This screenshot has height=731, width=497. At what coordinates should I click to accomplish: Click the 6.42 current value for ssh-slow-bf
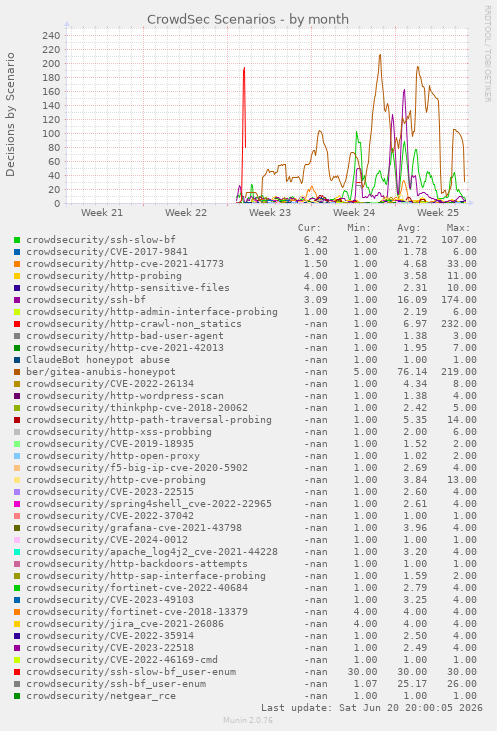tap(316, 240)
